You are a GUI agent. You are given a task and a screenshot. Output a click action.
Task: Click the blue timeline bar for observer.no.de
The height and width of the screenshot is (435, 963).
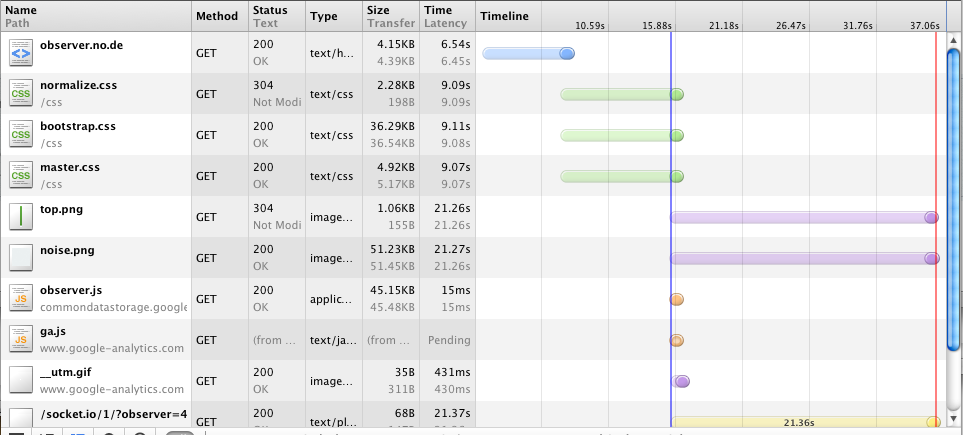click(527, 54)
